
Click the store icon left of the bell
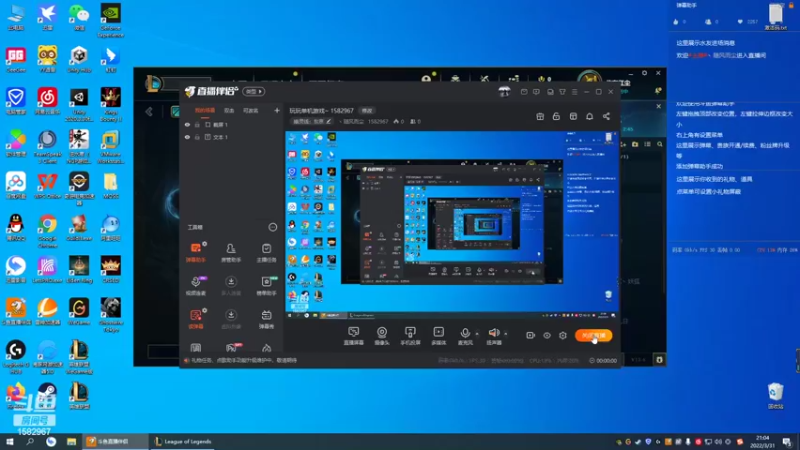pyautogui.click(x=573, y=116)
